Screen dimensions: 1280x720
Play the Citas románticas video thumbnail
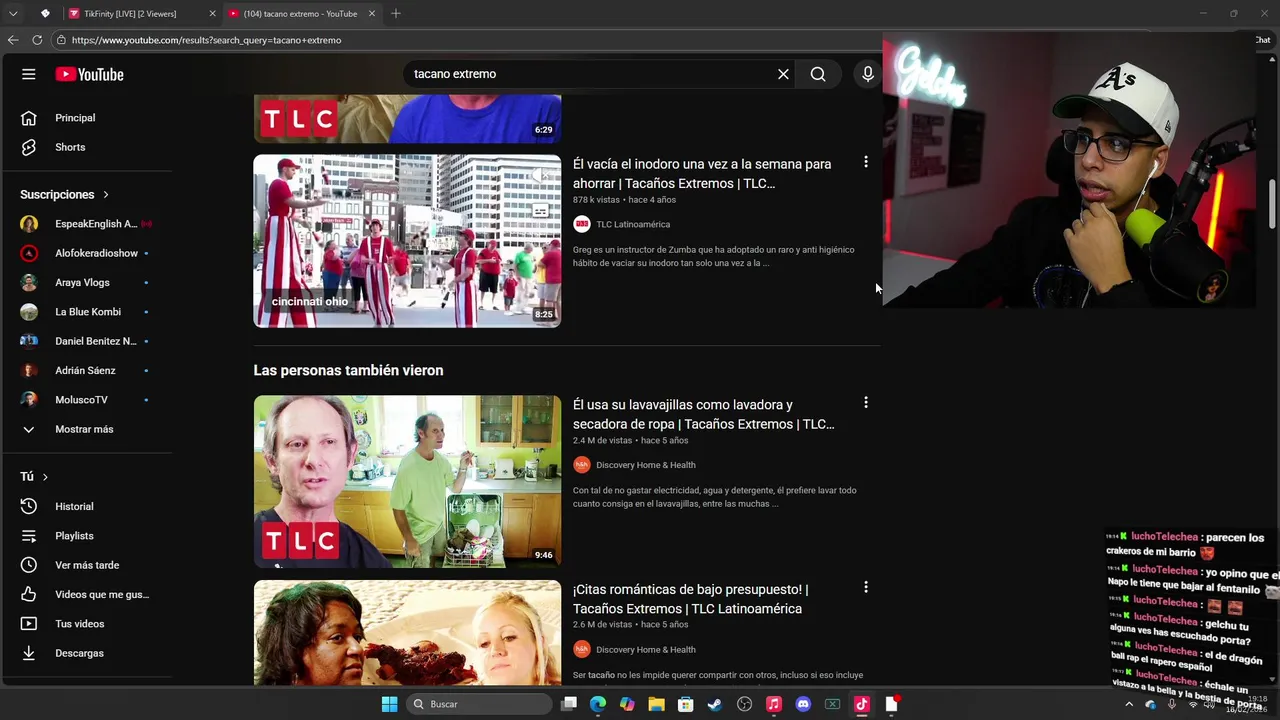(407, 632)
